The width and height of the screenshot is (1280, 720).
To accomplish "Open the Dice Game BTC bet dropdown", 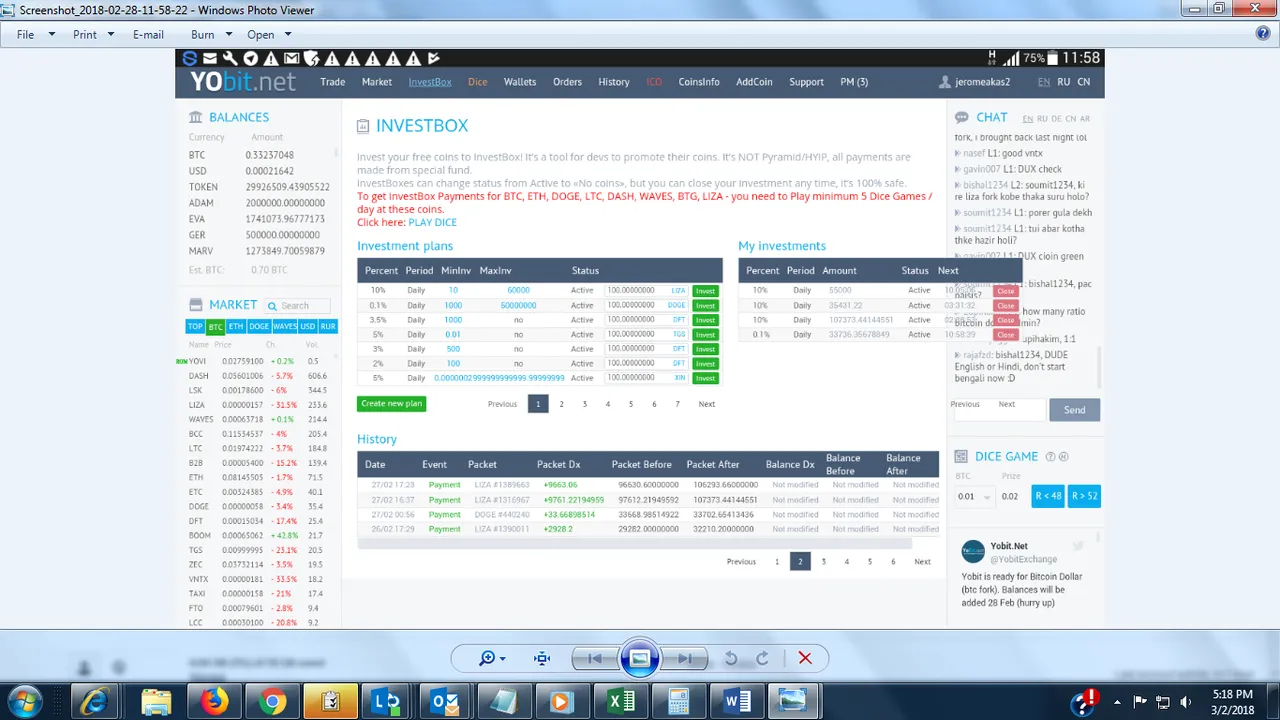I will pos(974,496).
